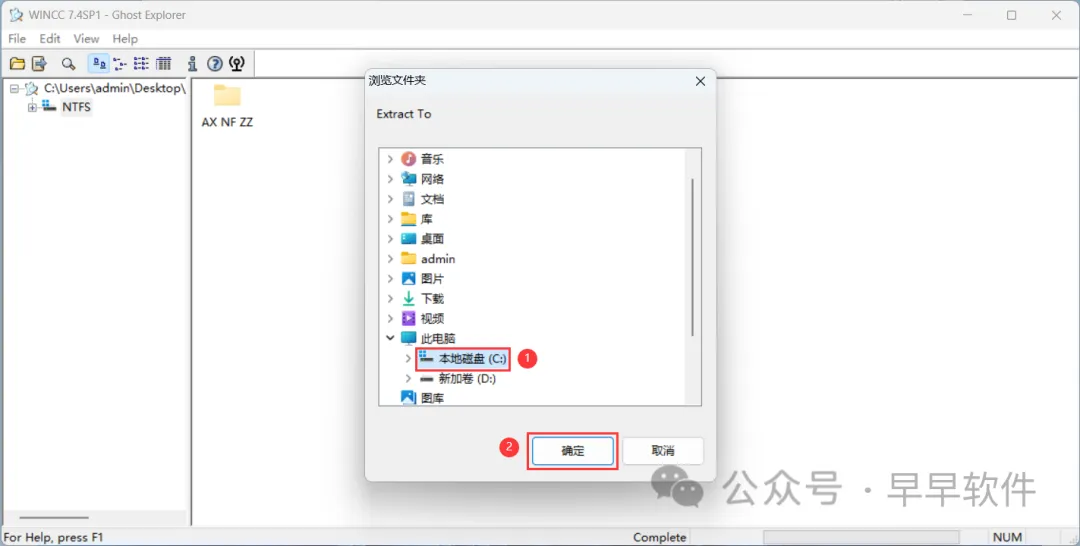Open the Edit menu
1080x546 pixels.
[x=50, y=39]
